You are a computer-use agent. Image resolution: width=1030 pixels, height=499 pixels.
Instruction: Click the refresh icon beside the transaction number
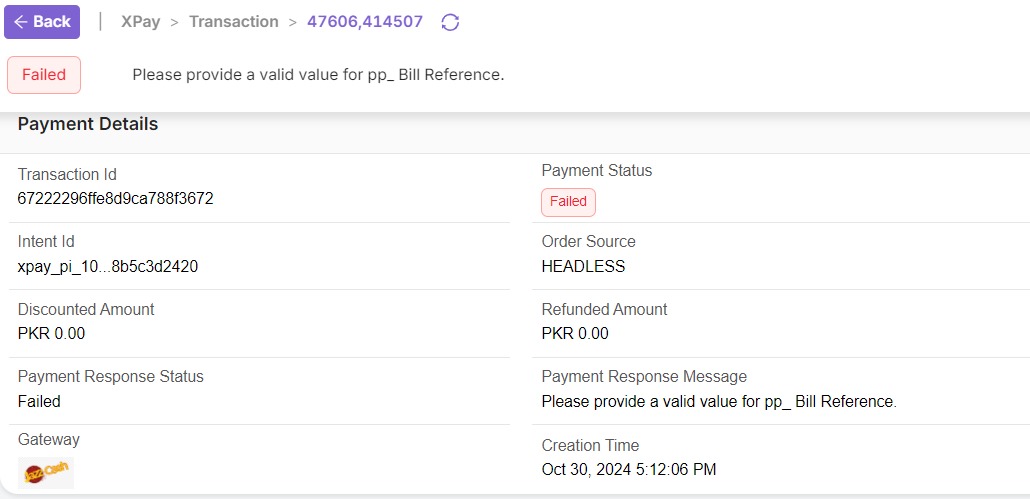[x=450, y=22]
